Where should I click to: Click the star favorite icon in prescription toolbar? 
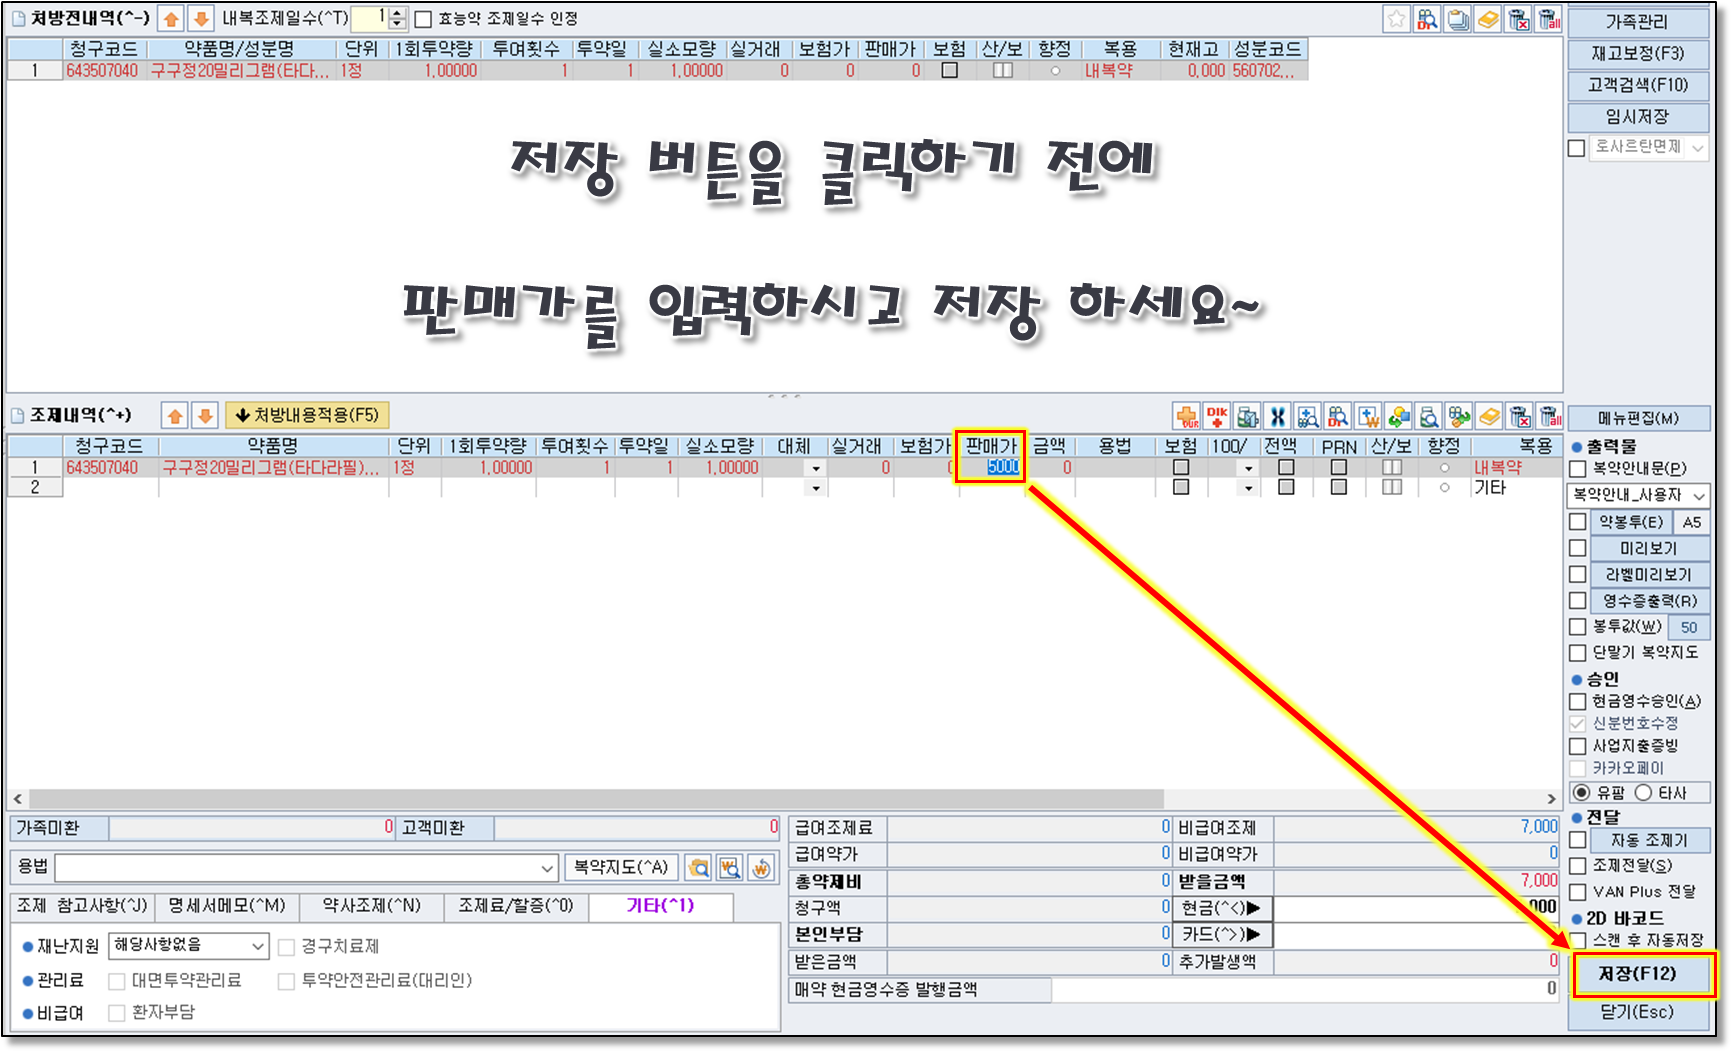1396,19
